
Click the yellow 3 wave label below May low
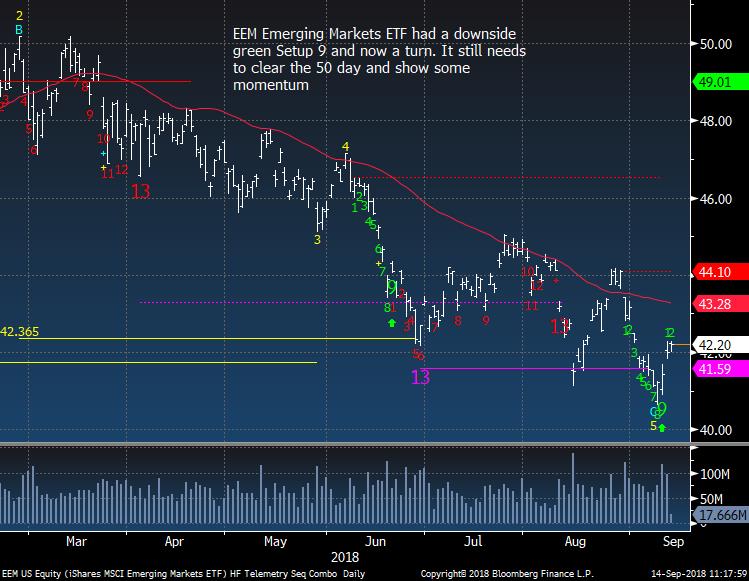click(317, 240)
